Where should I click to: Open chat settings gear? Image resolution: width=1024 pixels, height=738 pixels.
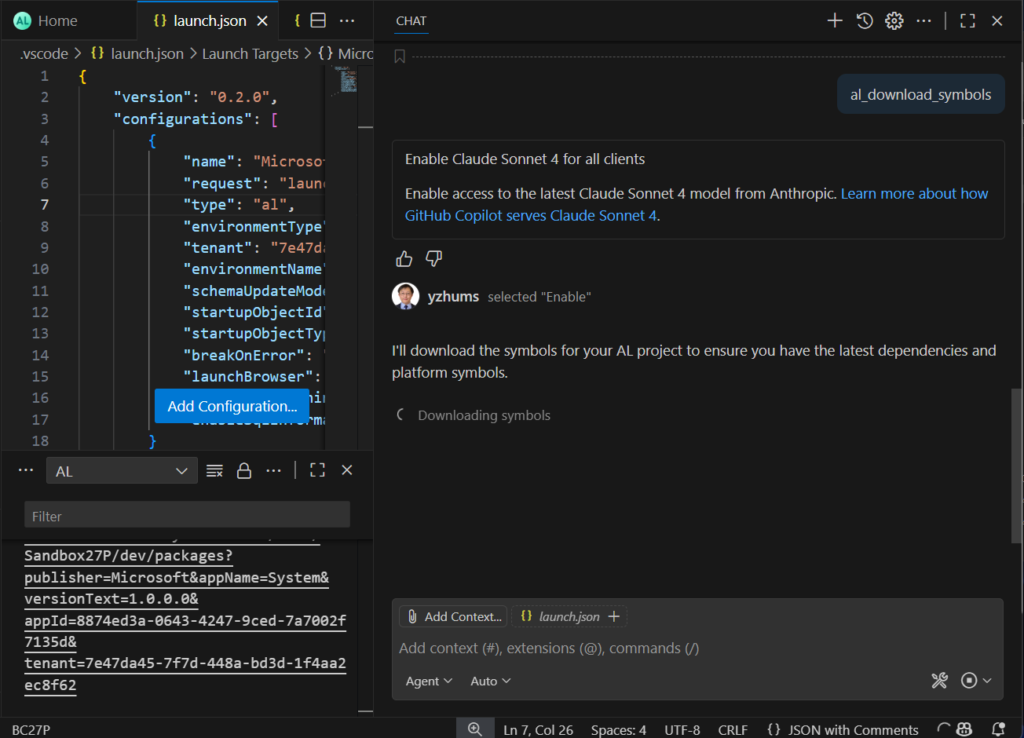(x=894, y=20)
